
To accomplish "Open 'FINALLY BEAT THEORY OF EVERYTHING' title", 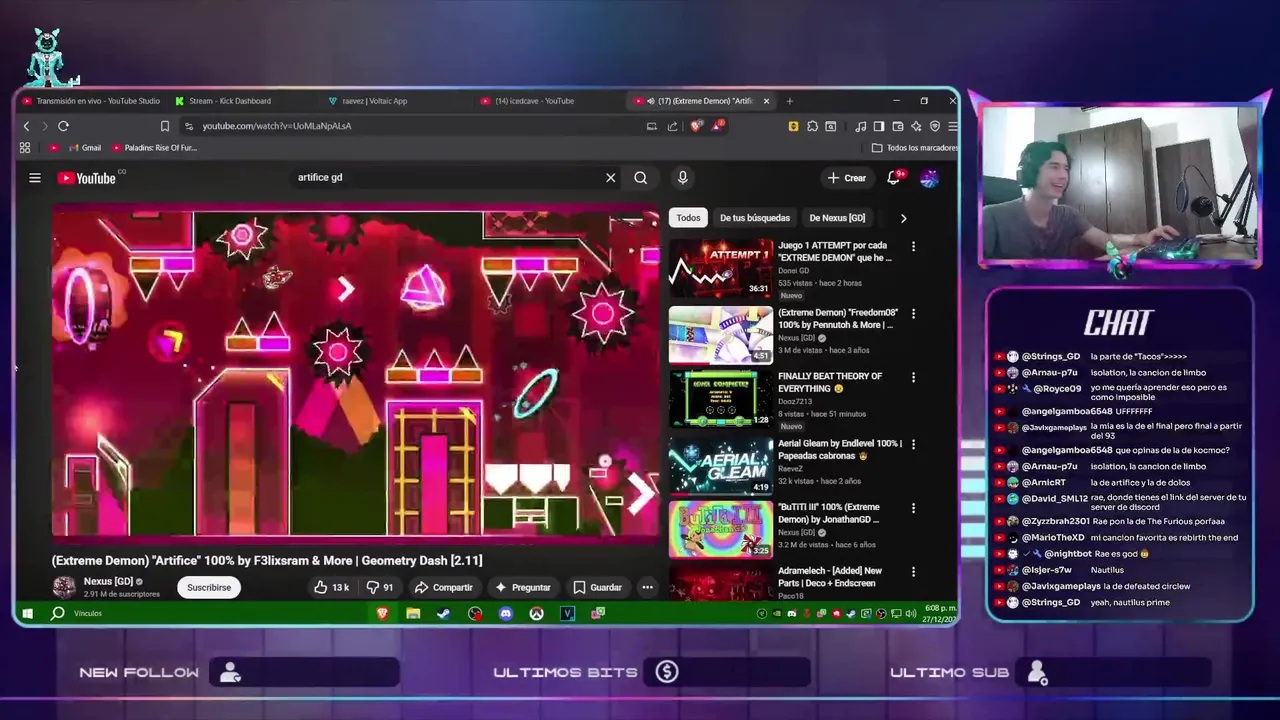I will coord(830,382).
